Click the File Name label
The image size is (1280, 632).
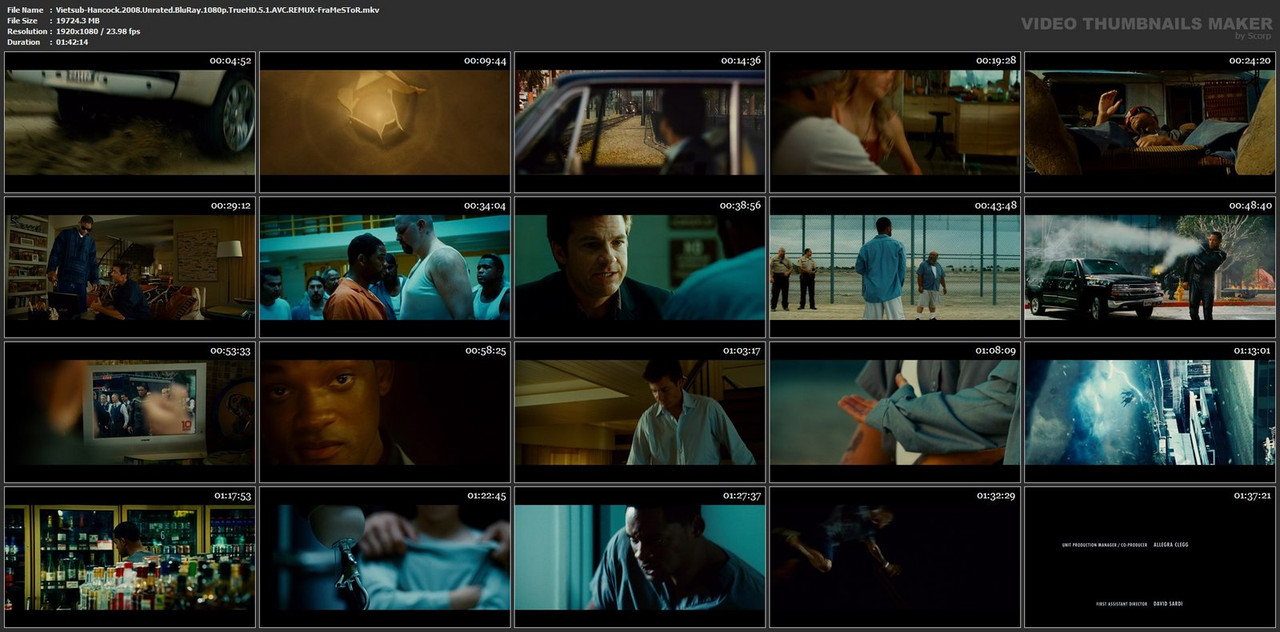(25, 10)
